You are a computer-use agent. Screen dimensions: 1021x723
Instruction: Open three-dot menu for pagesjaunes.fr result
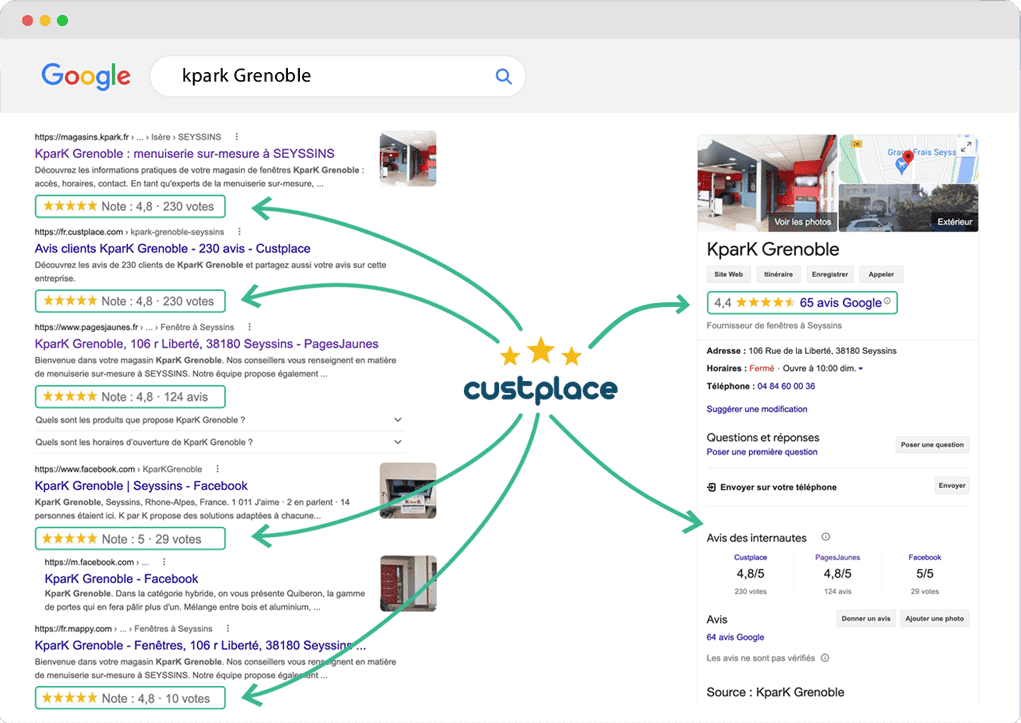(249, 327)
